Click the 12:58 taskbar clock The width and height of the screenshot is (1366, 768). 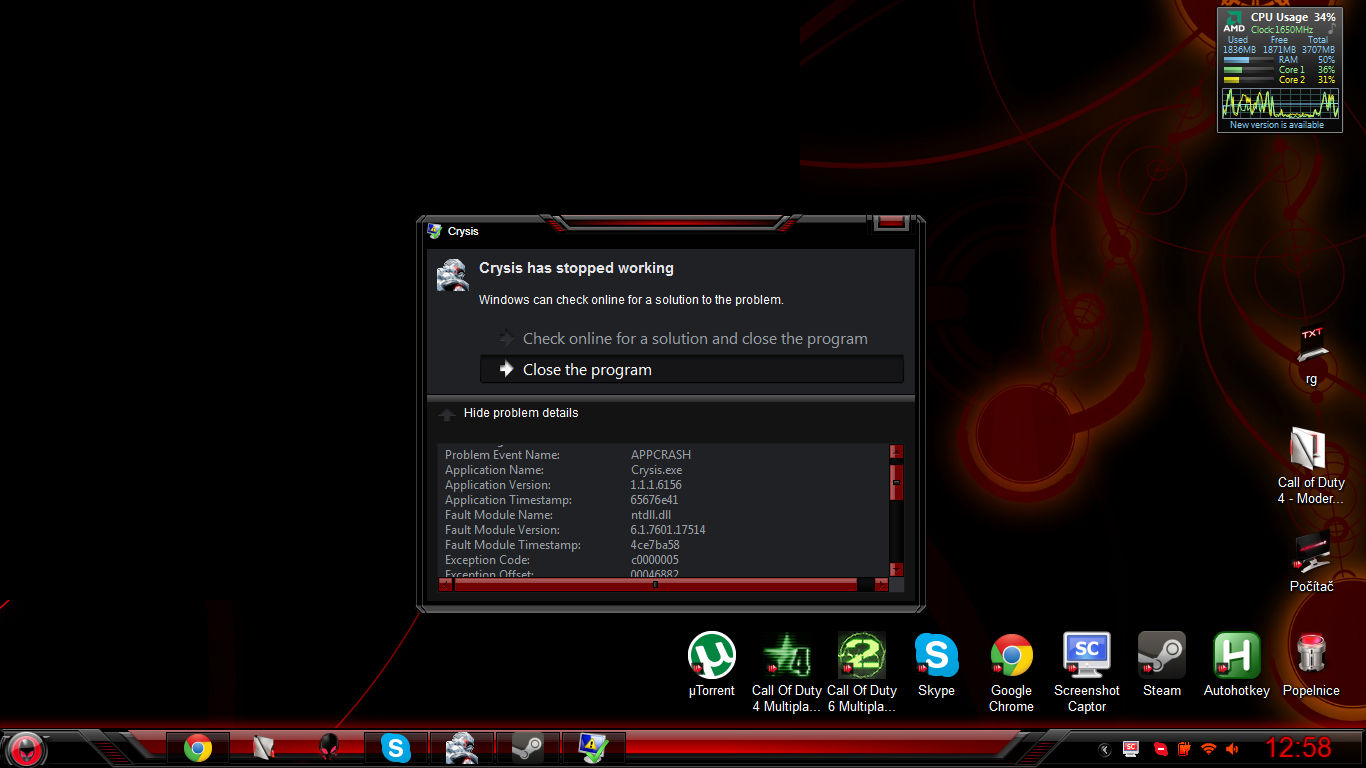tap(1299, 748)
